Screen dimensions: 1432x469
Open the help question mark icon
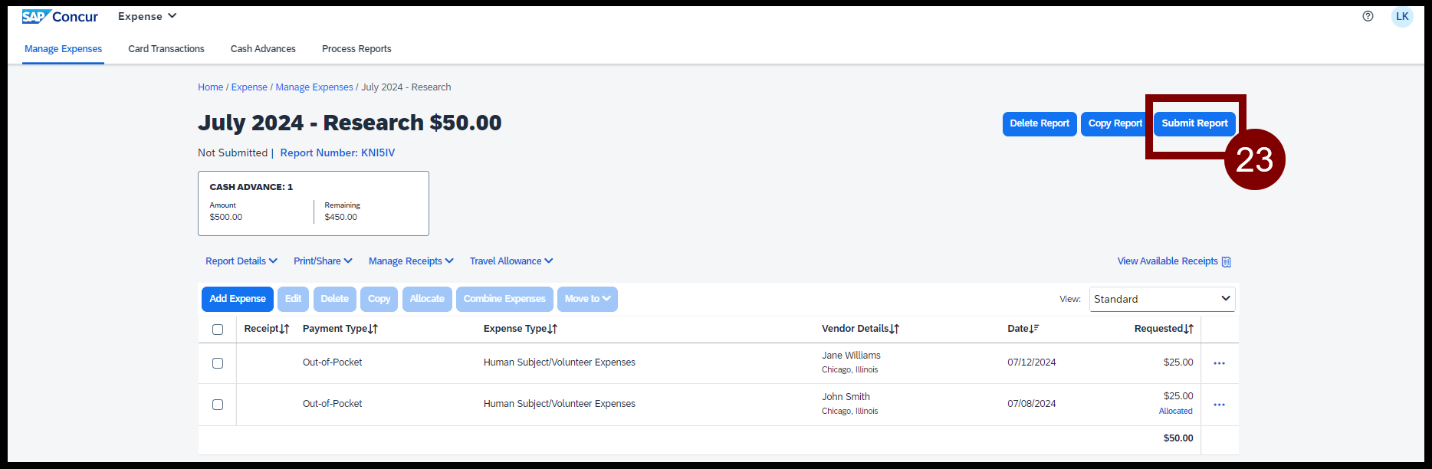point(1368,16)
